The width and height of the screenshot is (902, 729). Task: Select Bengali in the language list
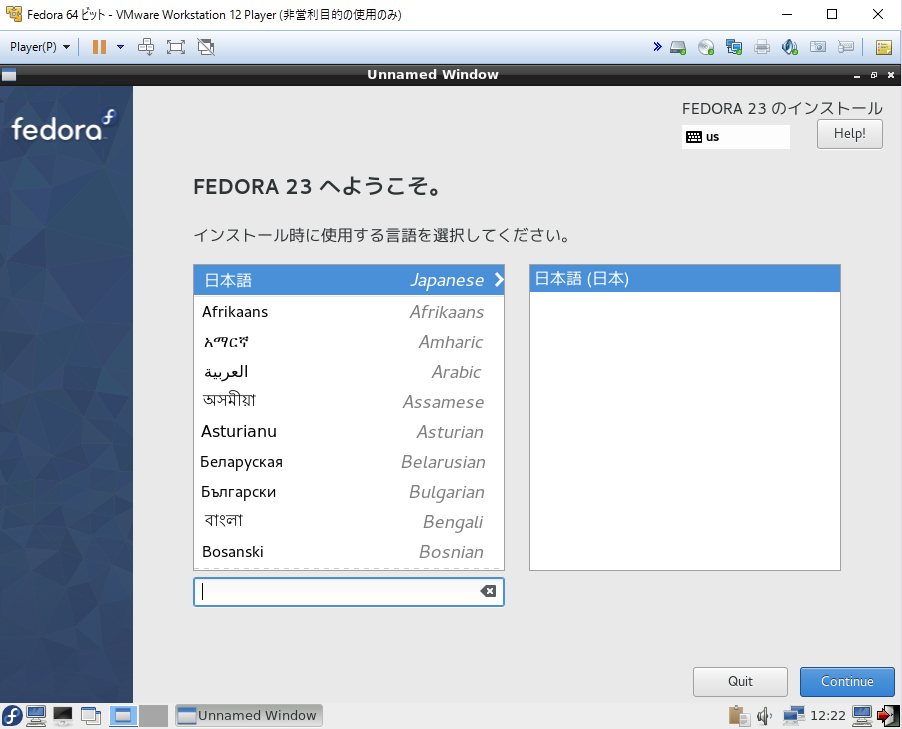[349, 522]
